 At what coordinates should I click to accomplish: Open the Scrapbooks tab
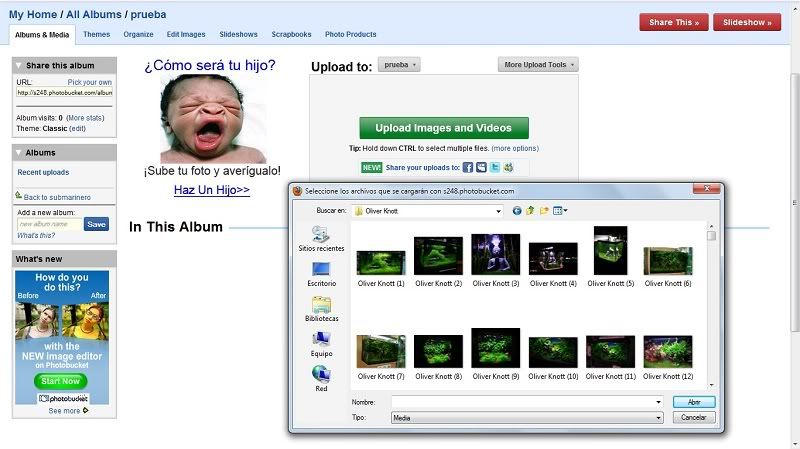click(x=291, y=34)
